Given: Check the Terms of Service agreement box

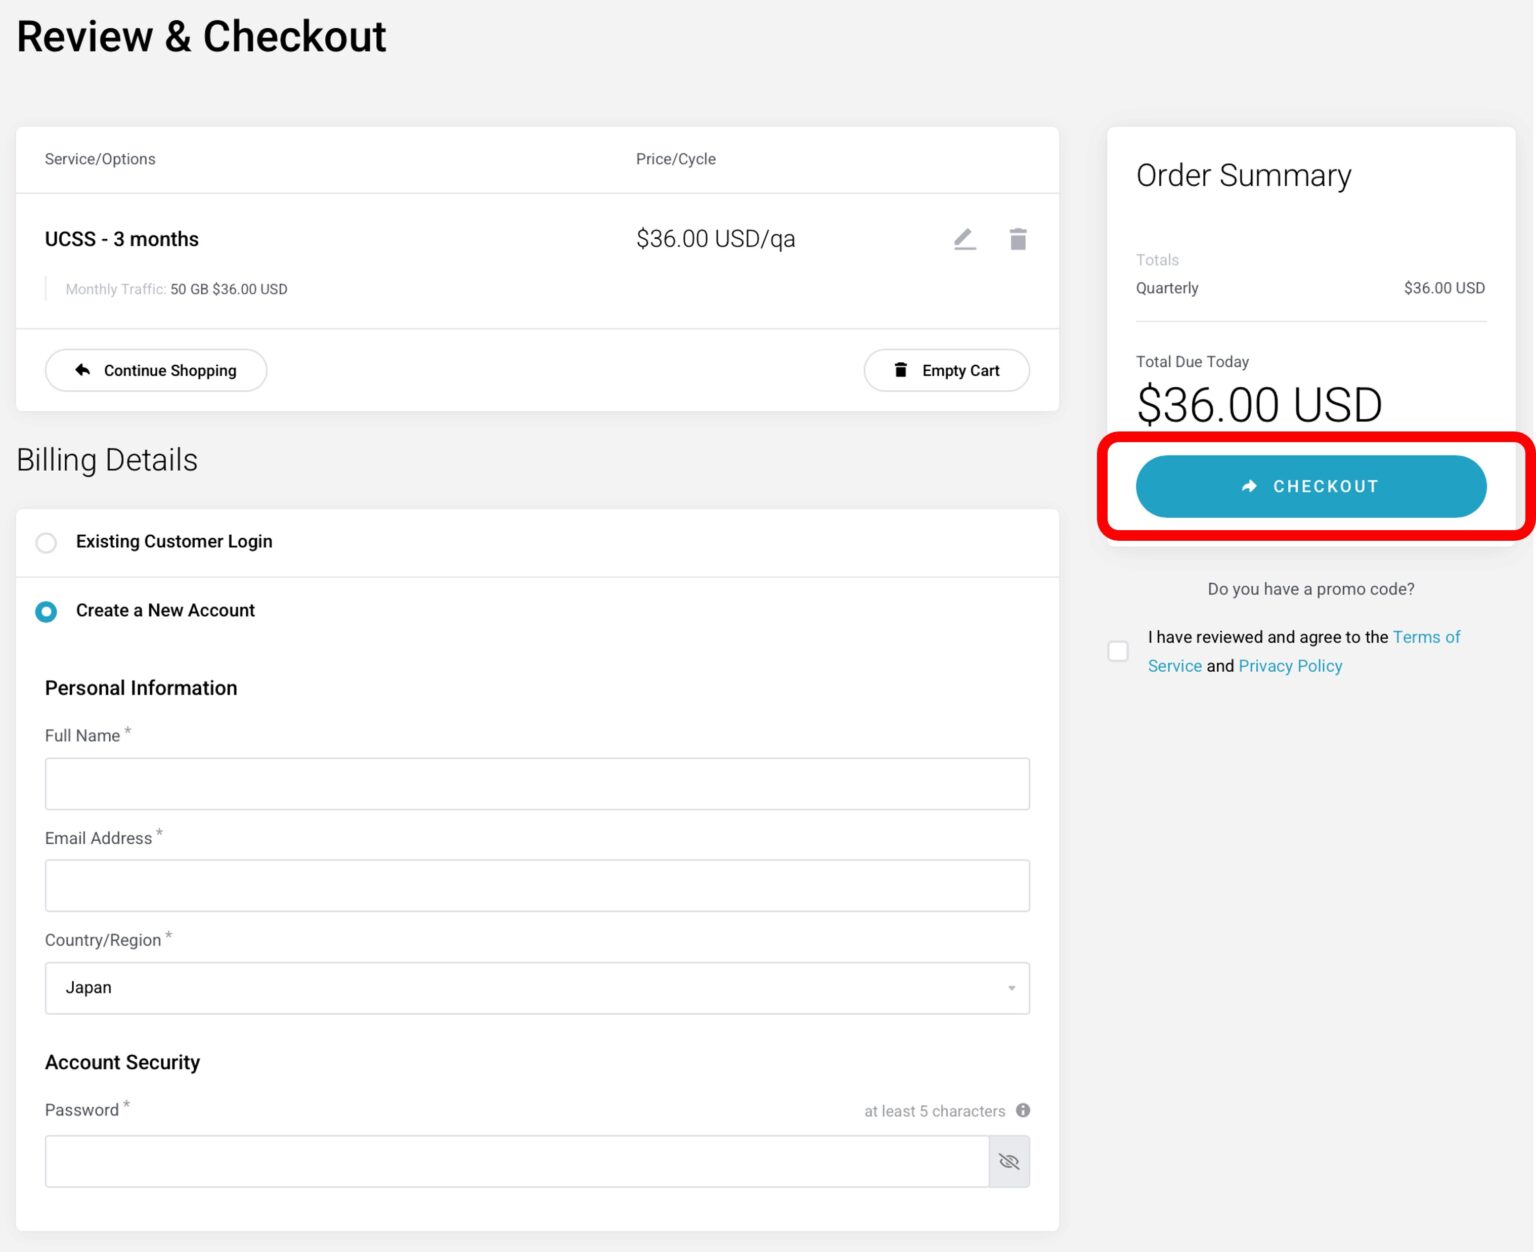Looking at the screenshot, I should coord(1117,651).
